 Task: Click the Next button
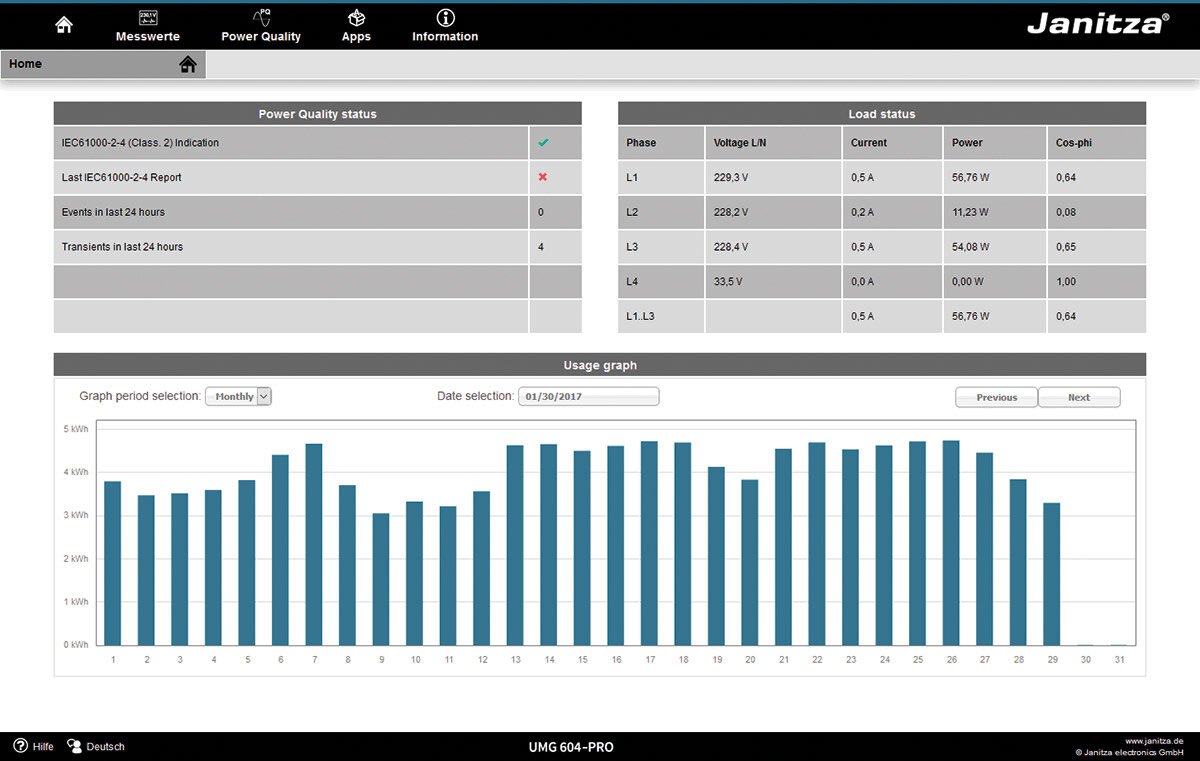click(1079, 397)
